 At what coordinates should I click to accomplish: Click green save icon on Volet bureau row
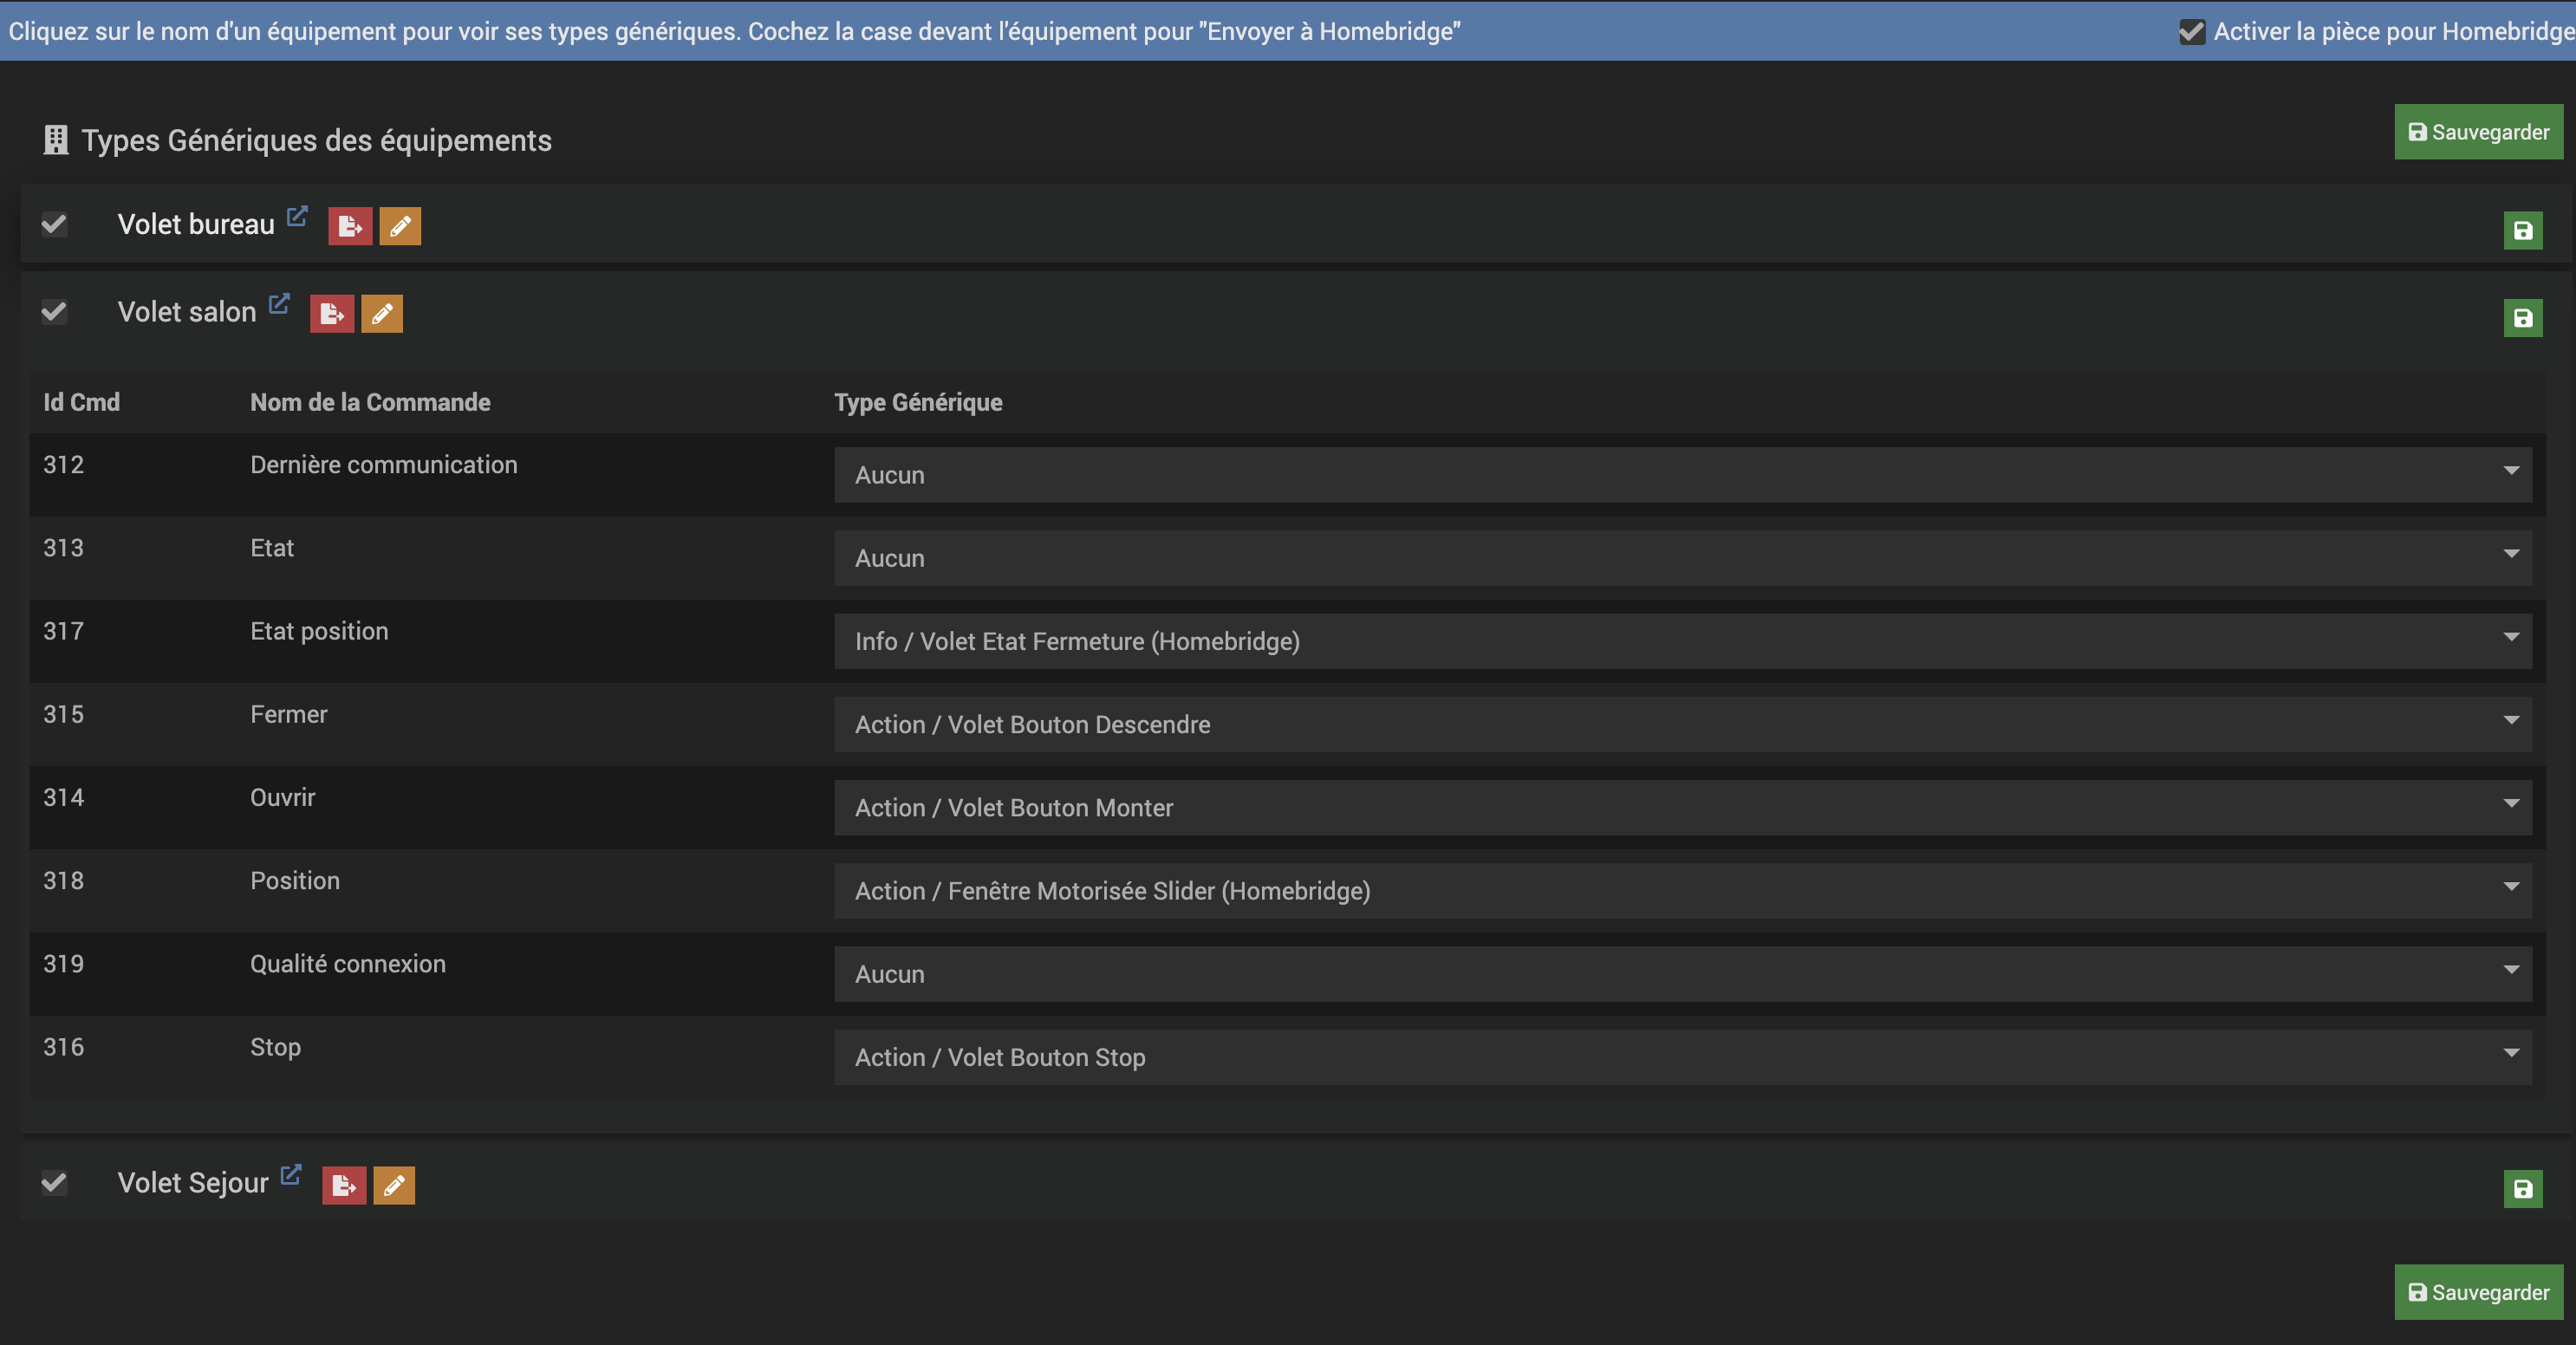pyautogui.click(x=2522, y=231)
